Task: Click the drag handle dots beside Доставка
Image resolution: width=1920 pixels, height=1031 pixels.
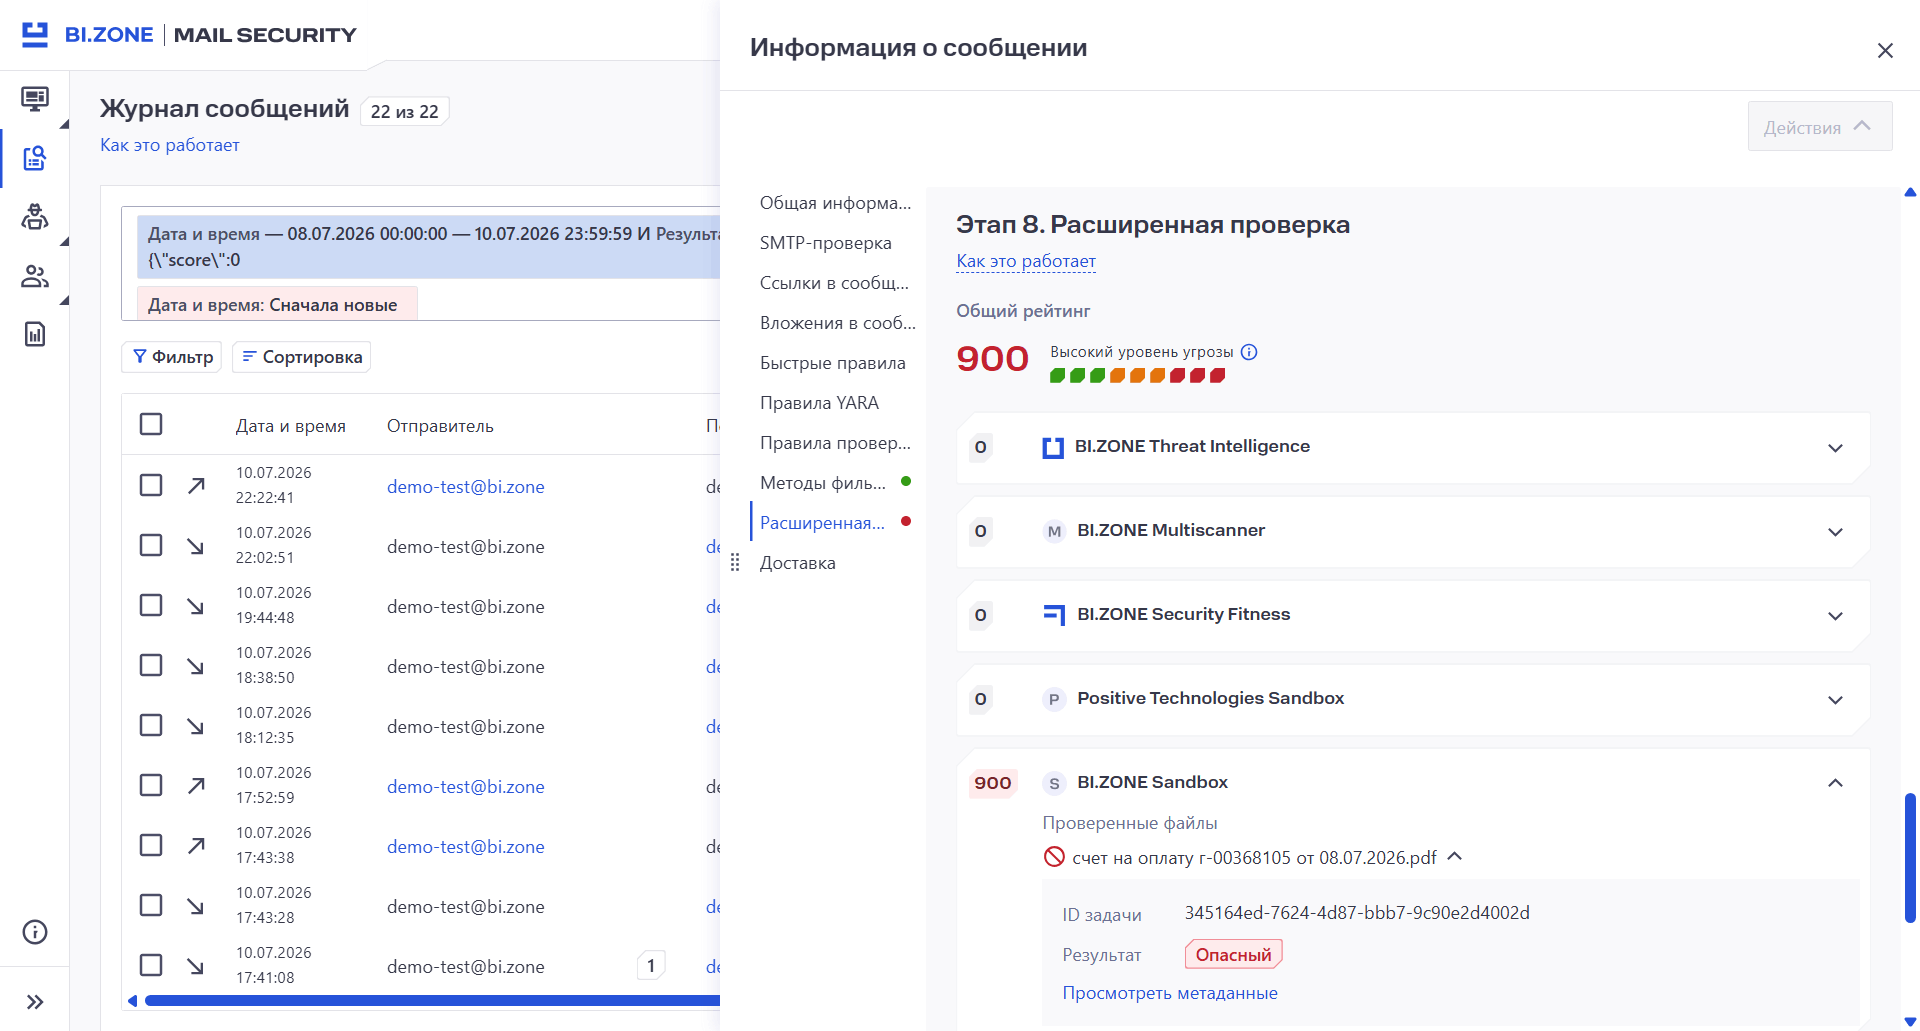Action: coord(735,562)
